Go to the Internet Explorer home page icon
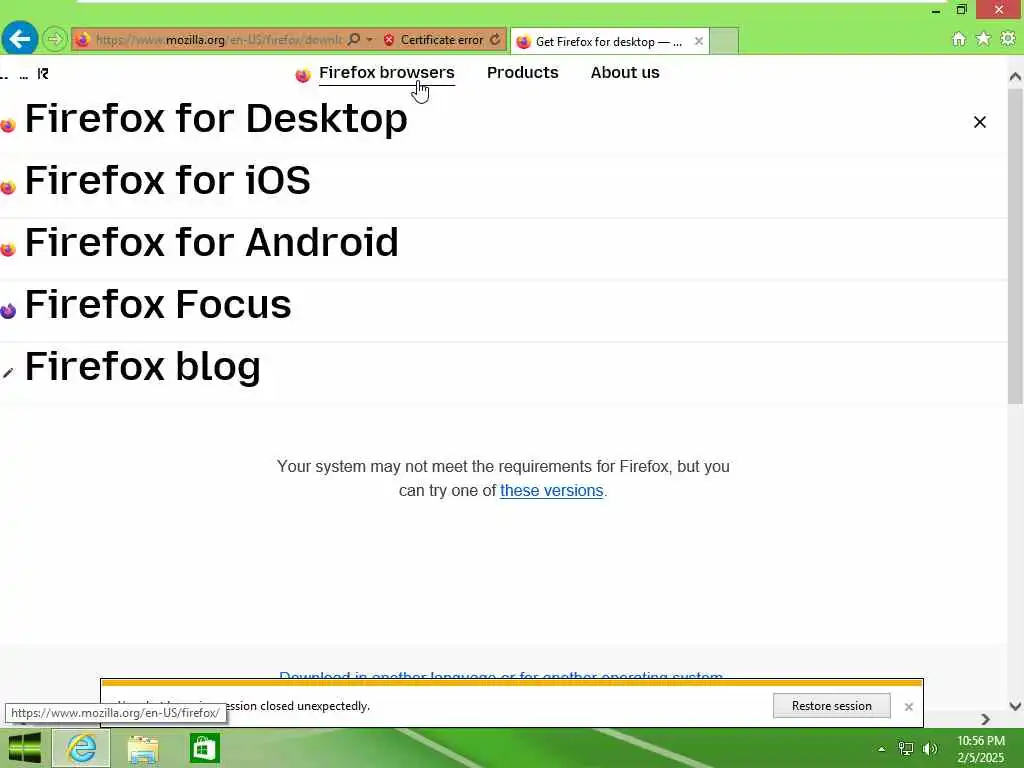Screen dimensions: 1024x768 (958, 39)
